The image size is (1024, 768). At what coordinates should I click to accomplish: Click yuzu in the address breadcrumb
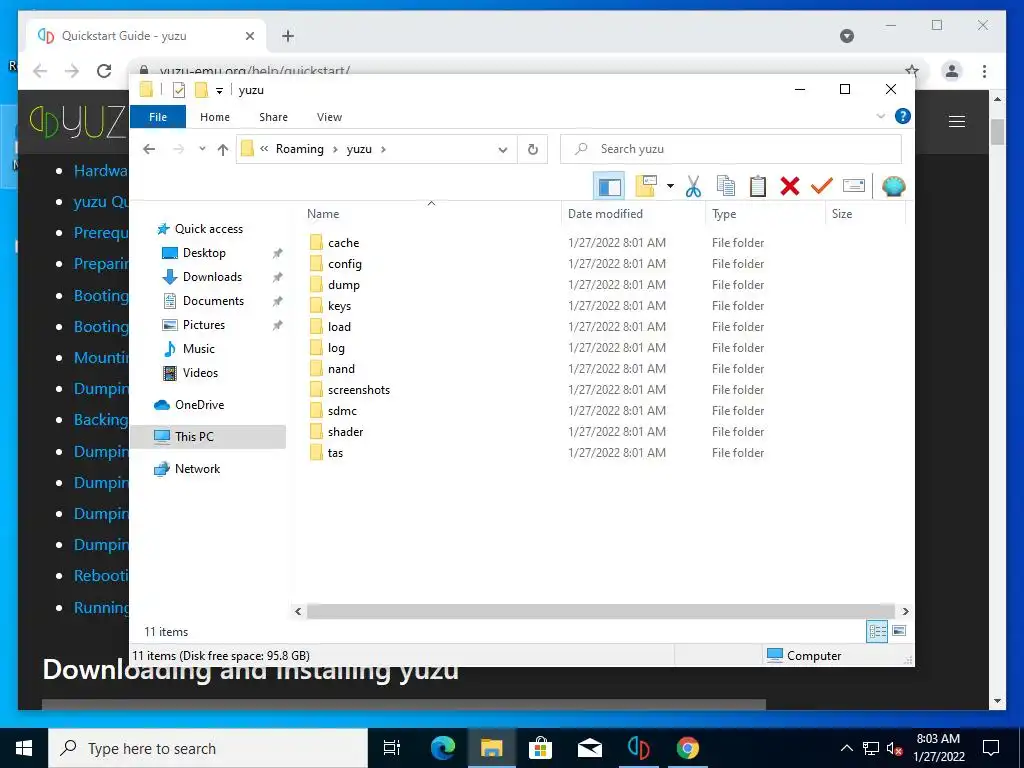[x=359, y=149]
